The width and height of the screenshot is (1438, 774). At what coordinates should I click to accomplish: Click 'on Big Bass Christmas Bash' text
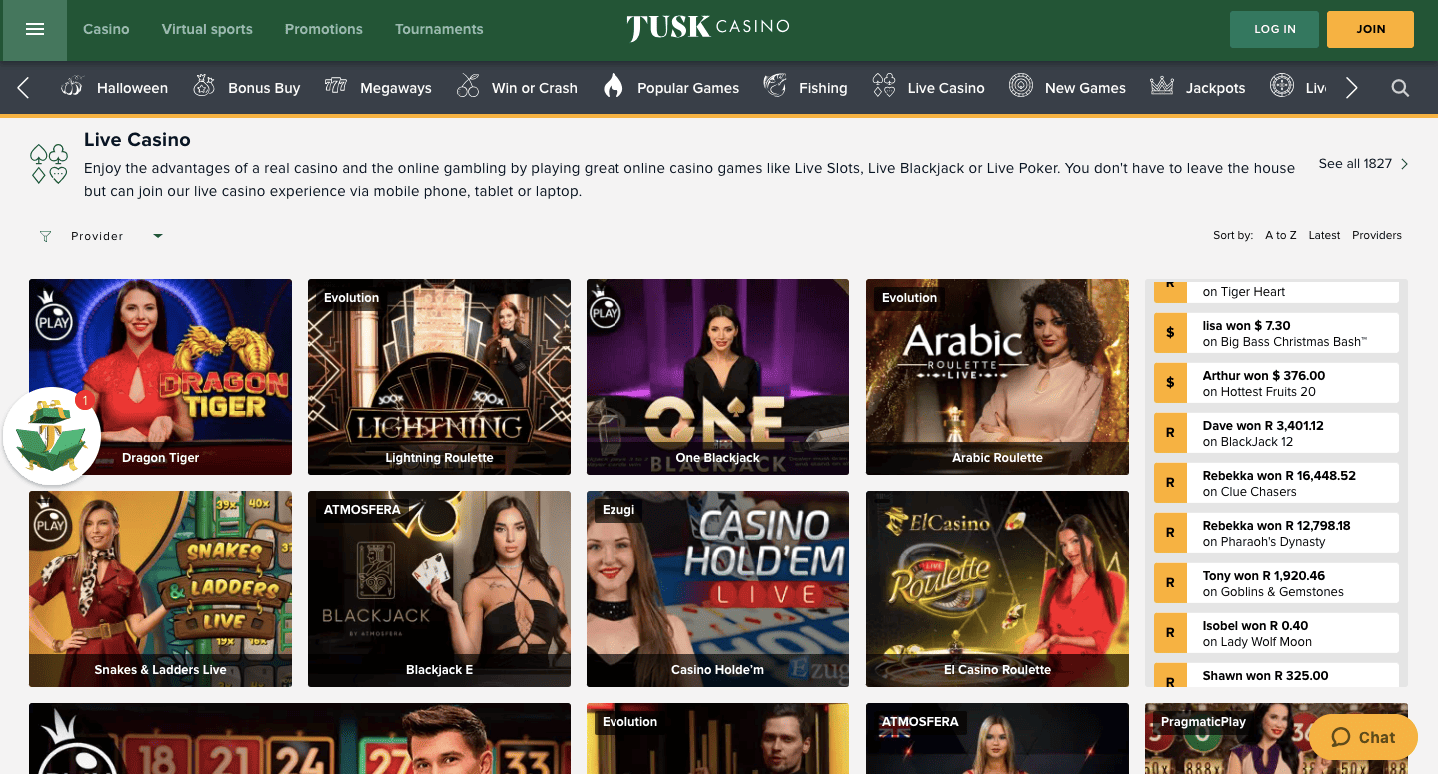click(x=1285, y=342)
